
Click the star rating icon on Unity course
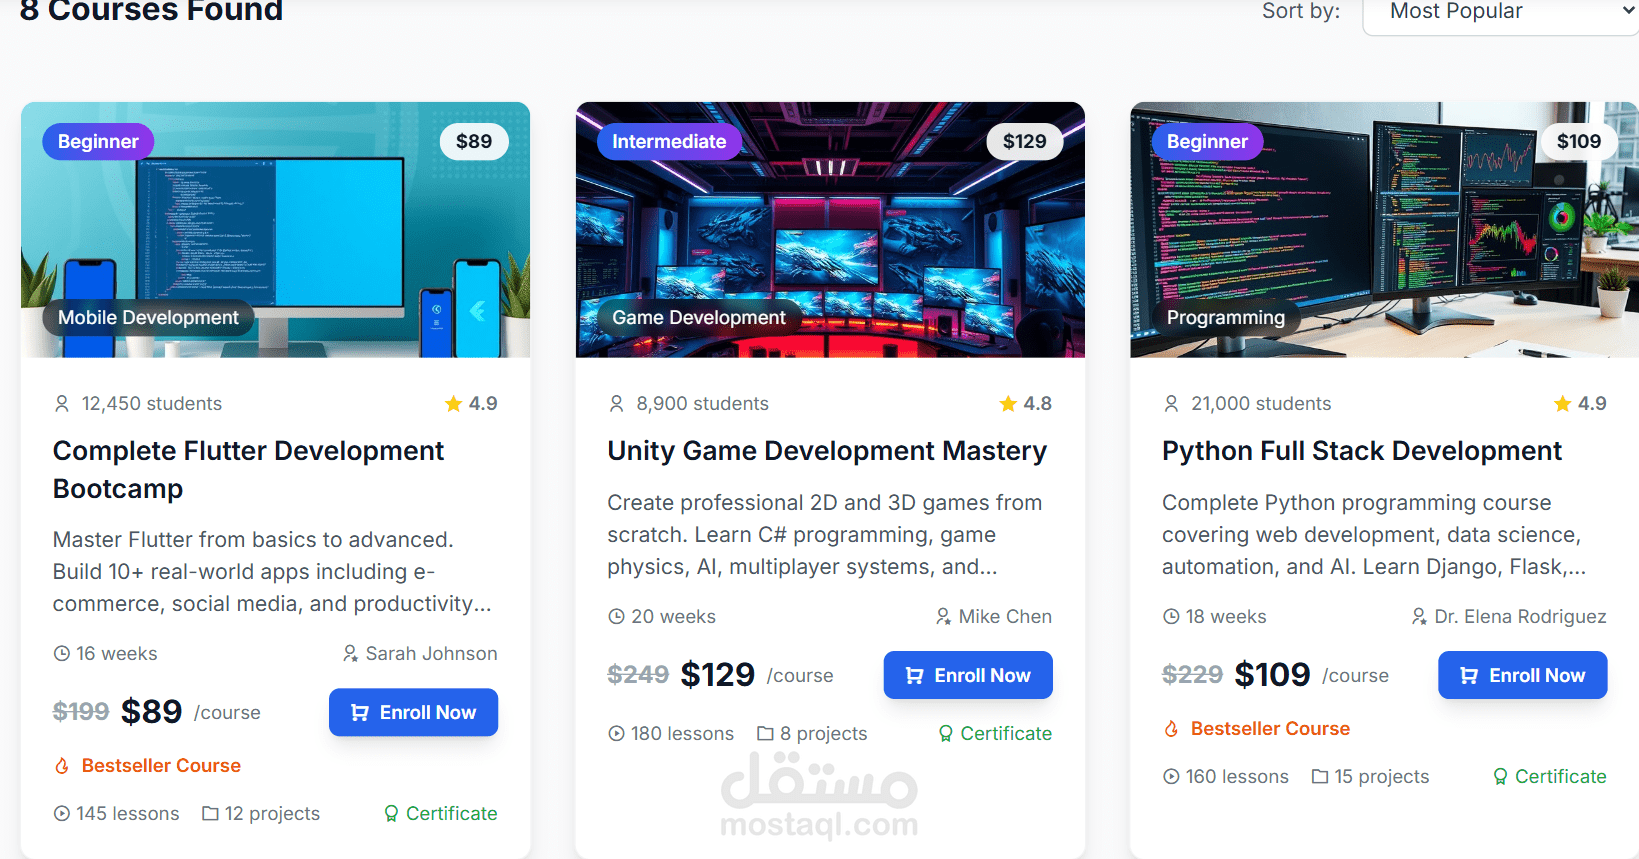tap(1008, 404)
